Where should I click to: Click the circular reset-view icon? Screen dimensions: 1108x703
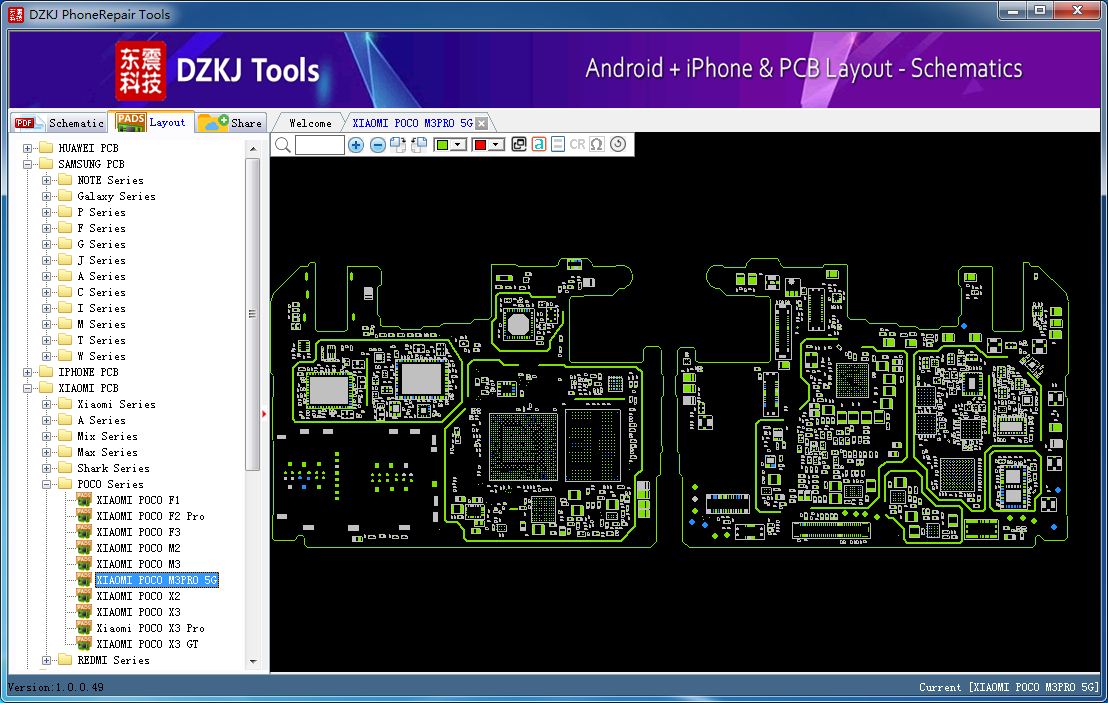tap(618, 145)
